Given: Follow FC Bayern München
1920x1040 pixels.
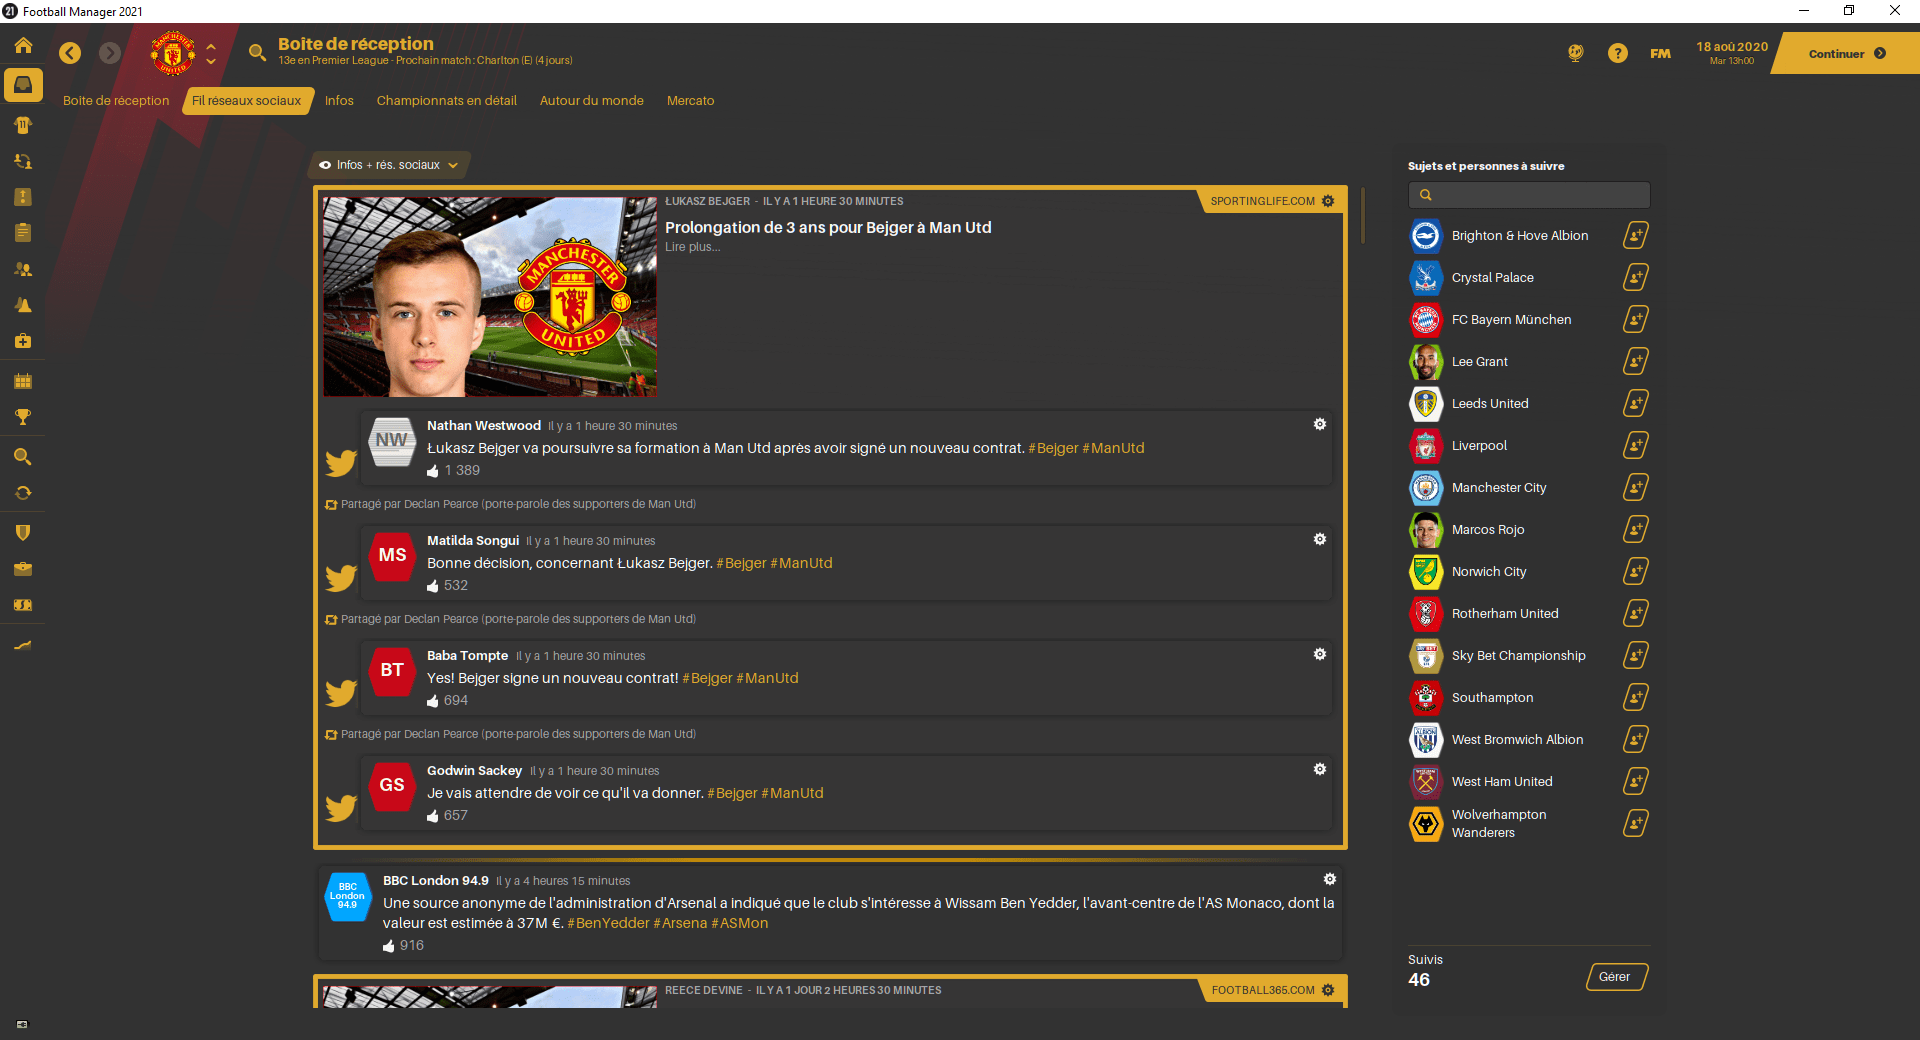Looking at the screenshot, I should click(x=1636, y=320).
